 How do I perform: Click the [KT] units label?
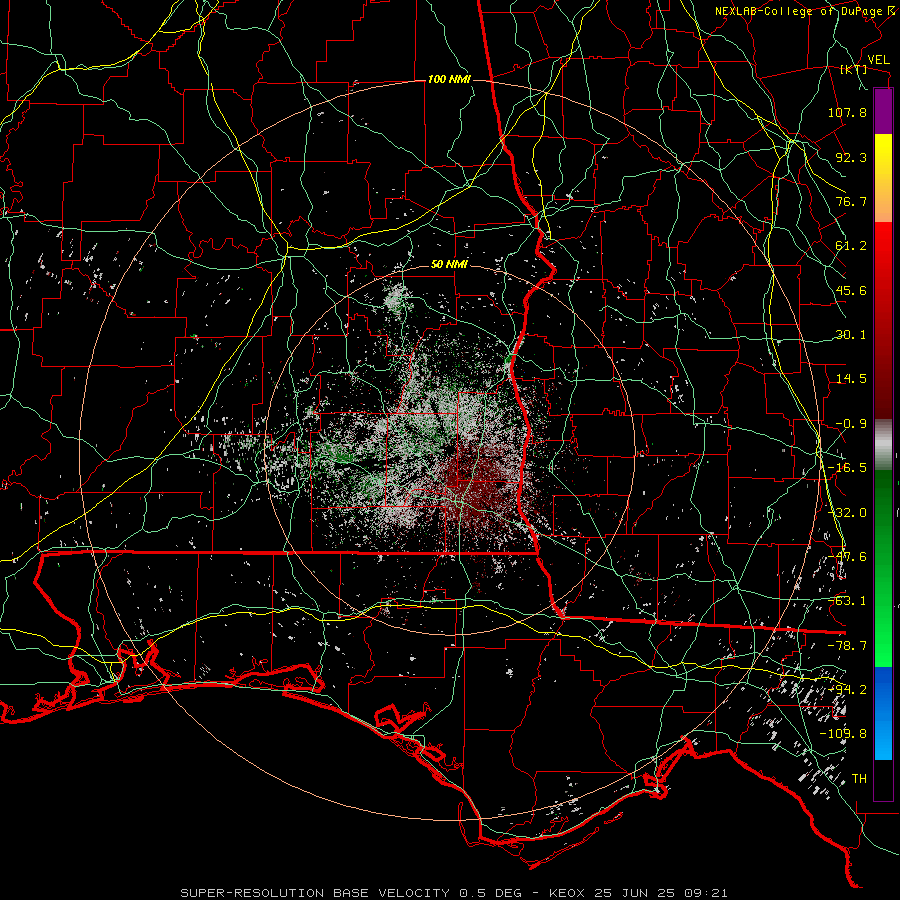(854, 69)
